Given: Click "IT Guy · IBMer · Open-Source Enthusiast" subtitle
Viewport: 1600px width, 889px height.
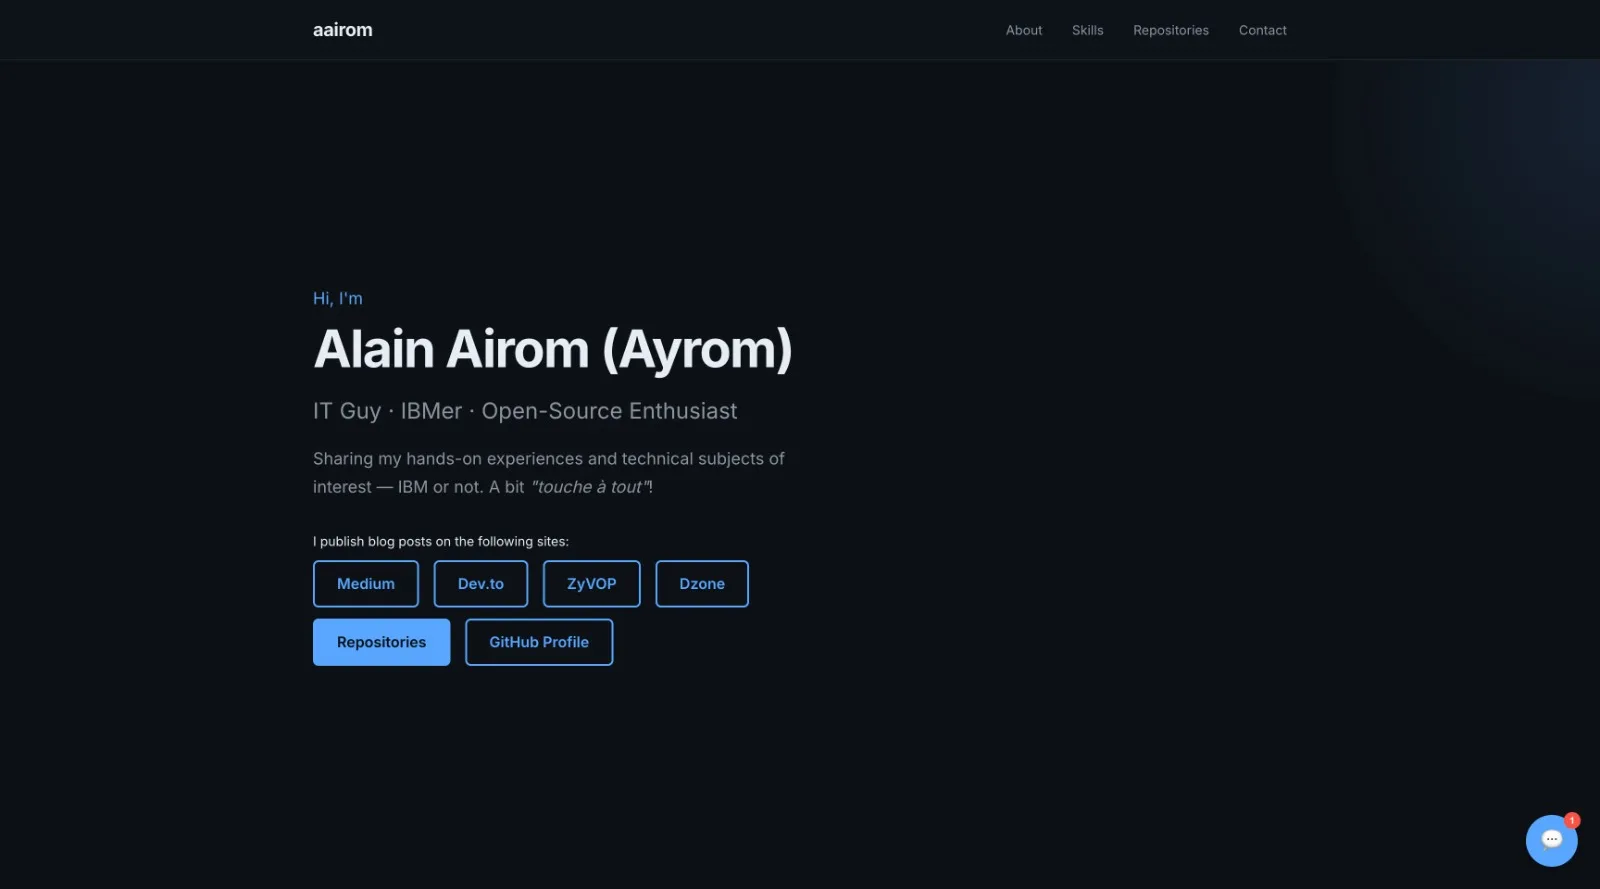Looking at the screenshot, I should [x=525, y=411].
